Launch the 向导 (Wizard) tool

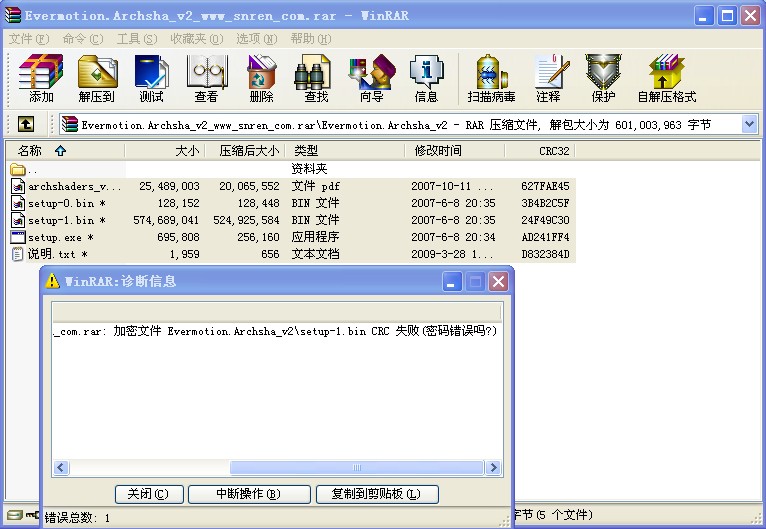point(372,78)
